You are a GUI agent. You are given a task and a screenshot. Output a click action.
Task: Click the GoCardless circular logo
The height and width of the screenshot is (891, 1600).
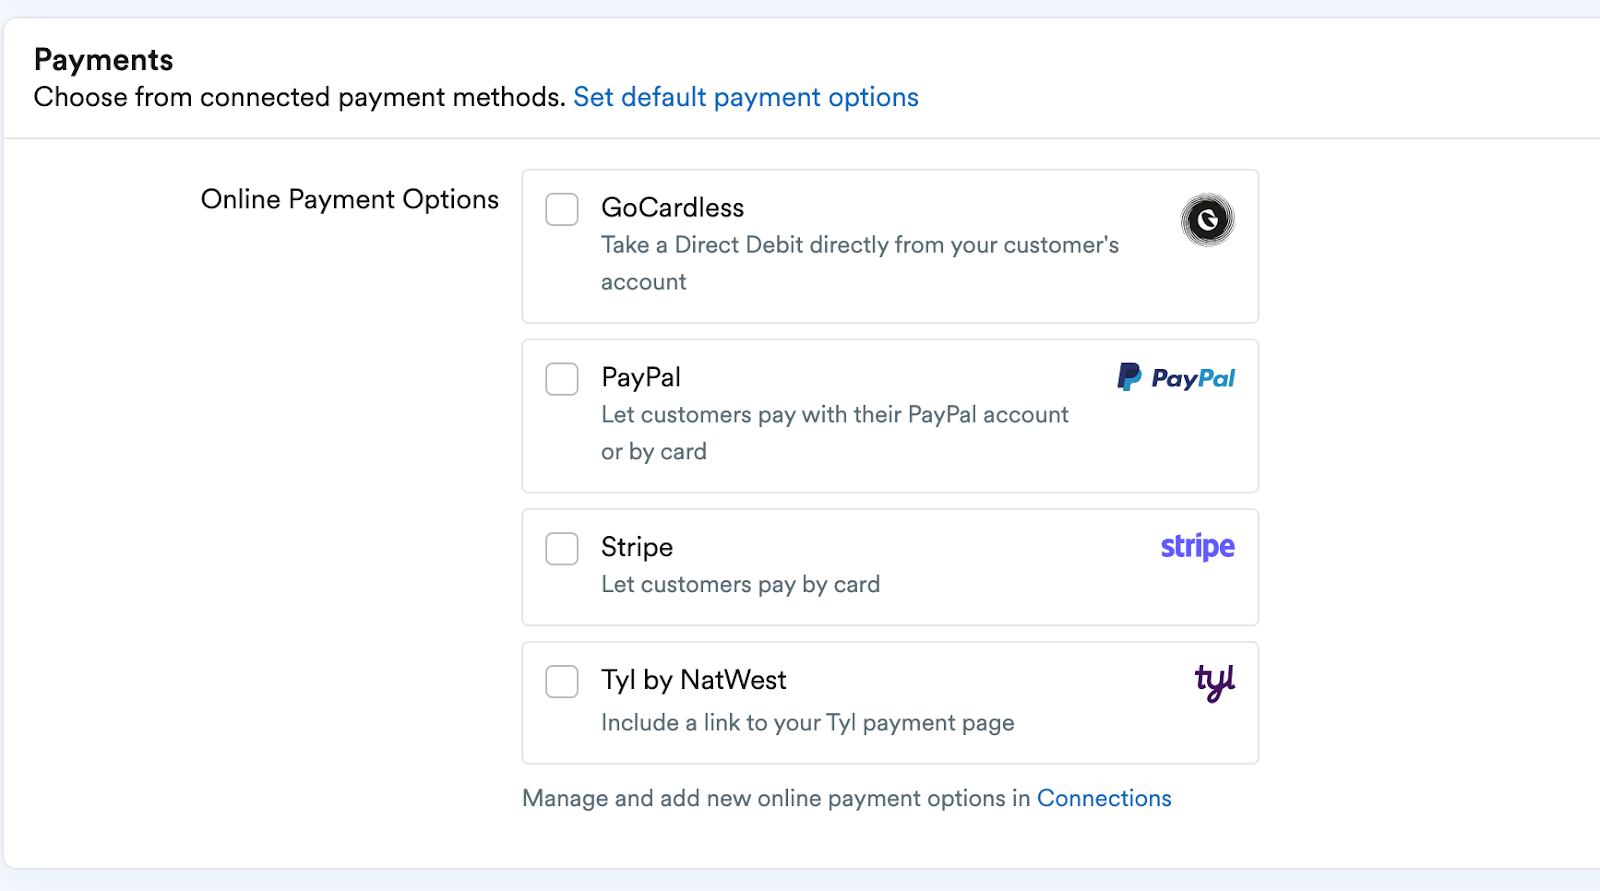(1206, 219)
